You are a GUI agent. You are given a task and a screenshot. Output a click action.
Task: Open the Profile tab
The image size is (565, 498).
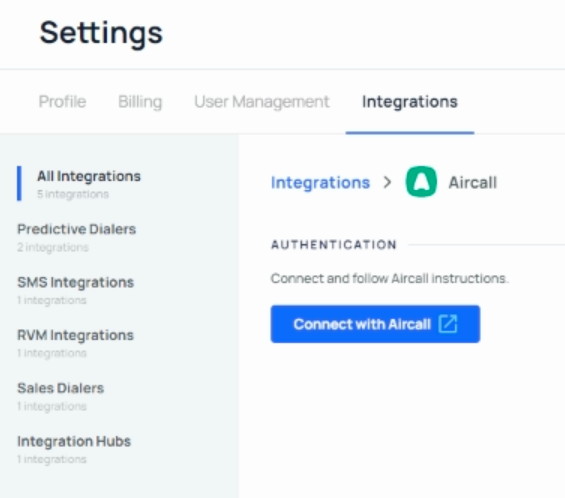[62, 102]
